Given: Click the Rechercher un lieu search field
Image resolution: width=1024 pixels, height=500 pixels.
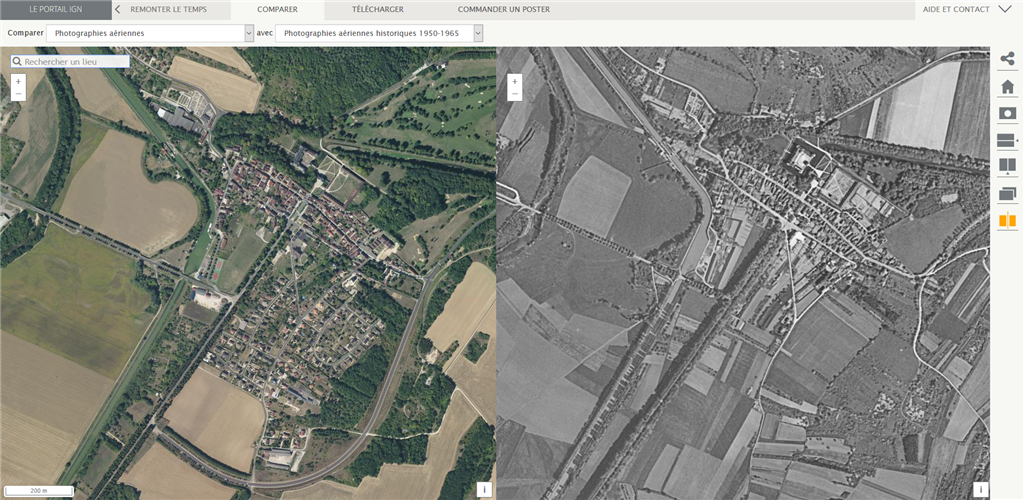Looking at the screenshot, I should (70, 61).
